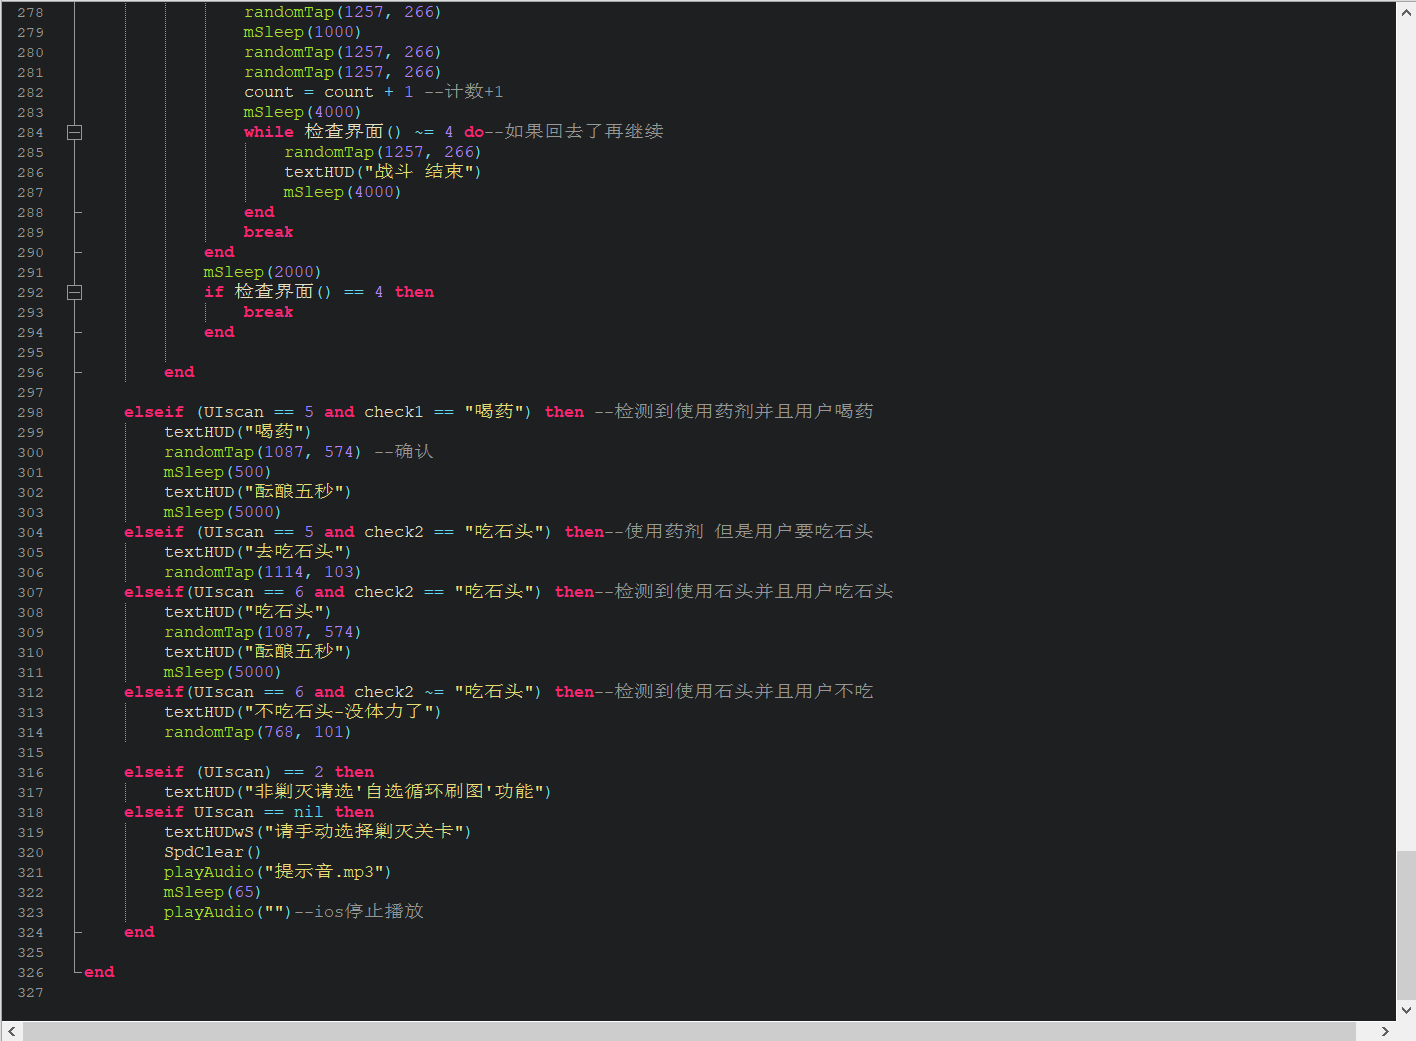Click textHUD("不吃石头-没体力了") line
The height and width of the screenshot is (1041, 1416).
tap(302, 712)
